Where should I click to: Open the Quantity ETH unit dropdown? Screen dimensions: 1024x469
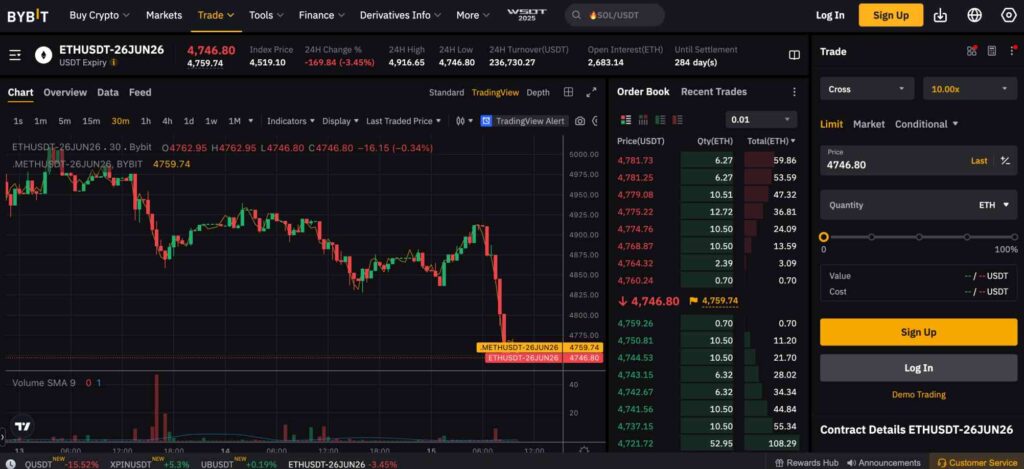[x=993, y=205]
